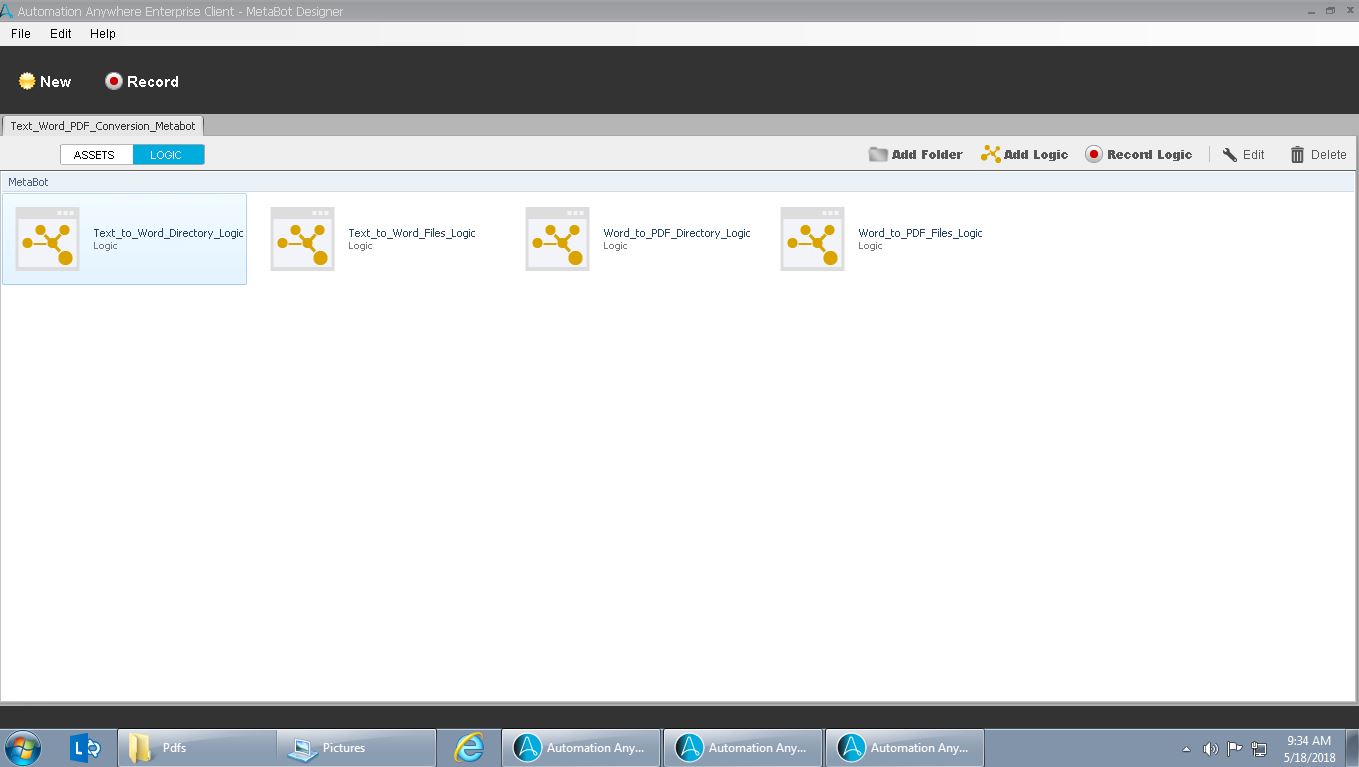This screenshot has width=1359, height=767.
Task: Open the Edit menu
Action: point(61,33)
